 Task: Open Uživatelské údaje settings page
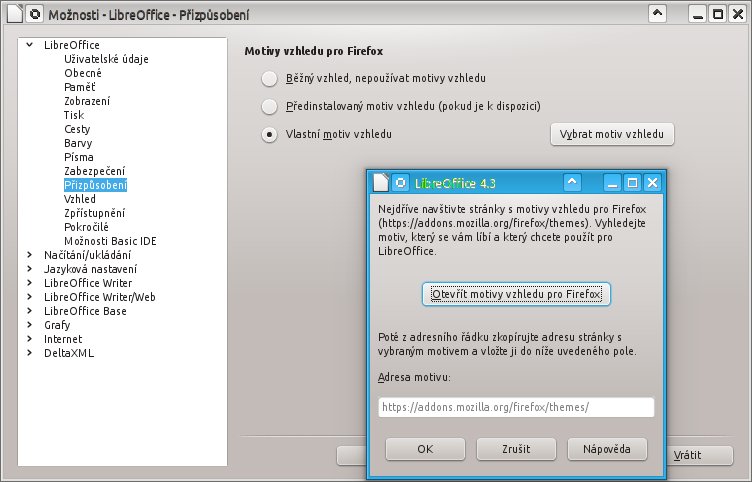point(106,59)
